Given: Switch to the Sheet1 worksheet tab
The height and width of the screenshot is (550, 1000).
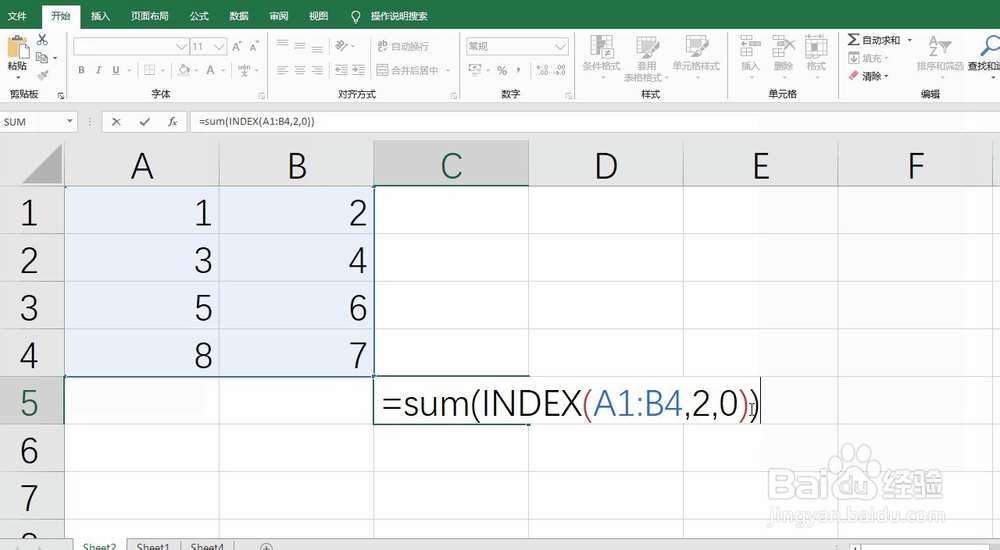Looking at the screenshot, I should click(x=153, y=547).
